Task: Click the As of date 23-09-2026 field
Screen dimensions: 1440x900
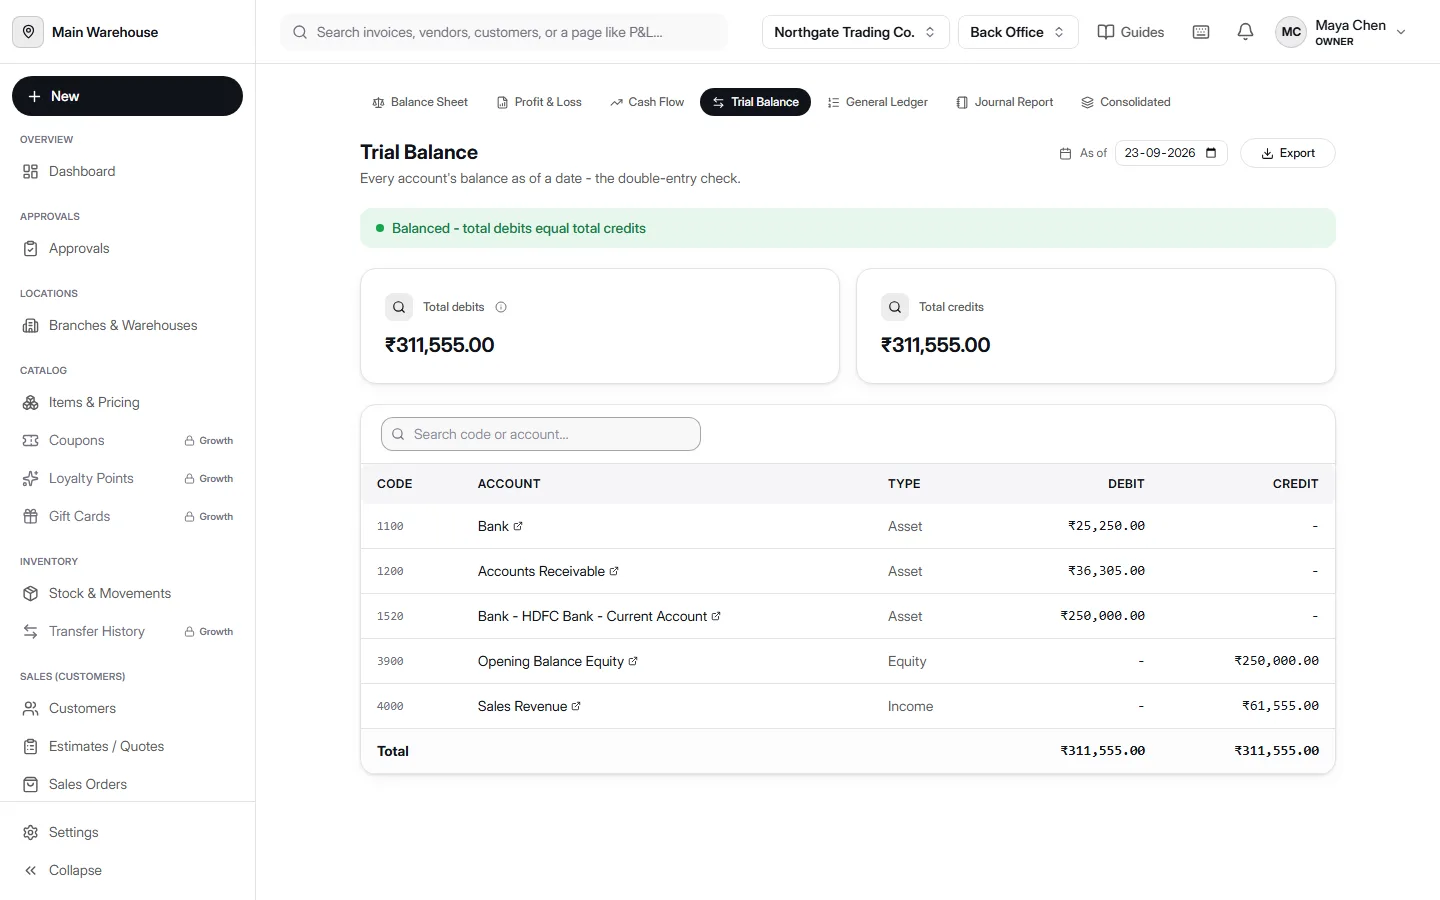Action: [1171, 153]
